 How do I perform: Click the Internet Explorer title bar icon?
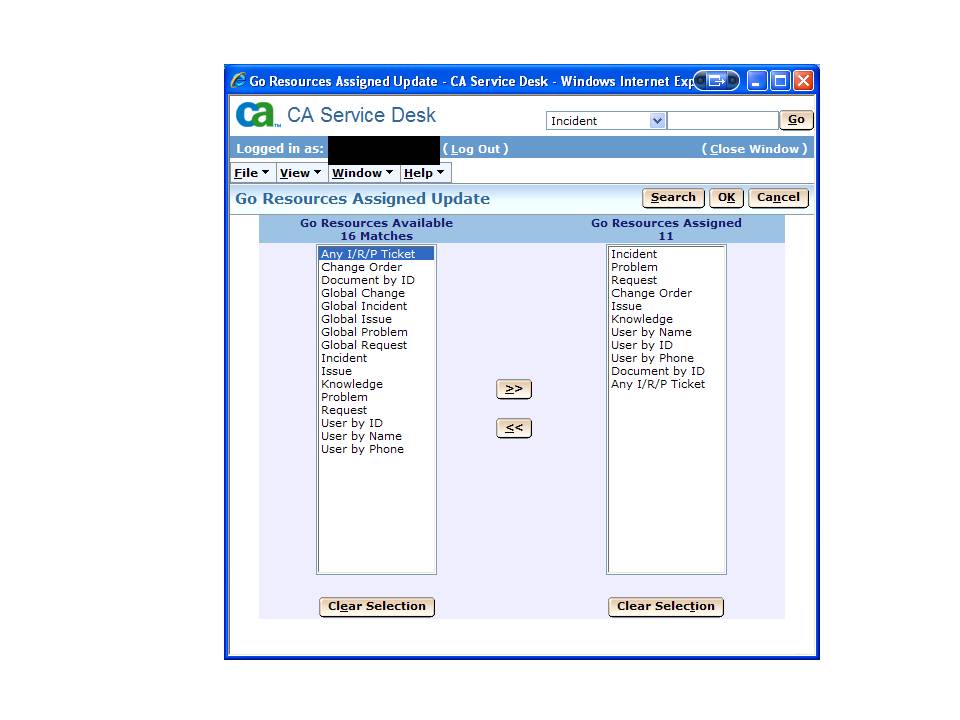[238, 81]
